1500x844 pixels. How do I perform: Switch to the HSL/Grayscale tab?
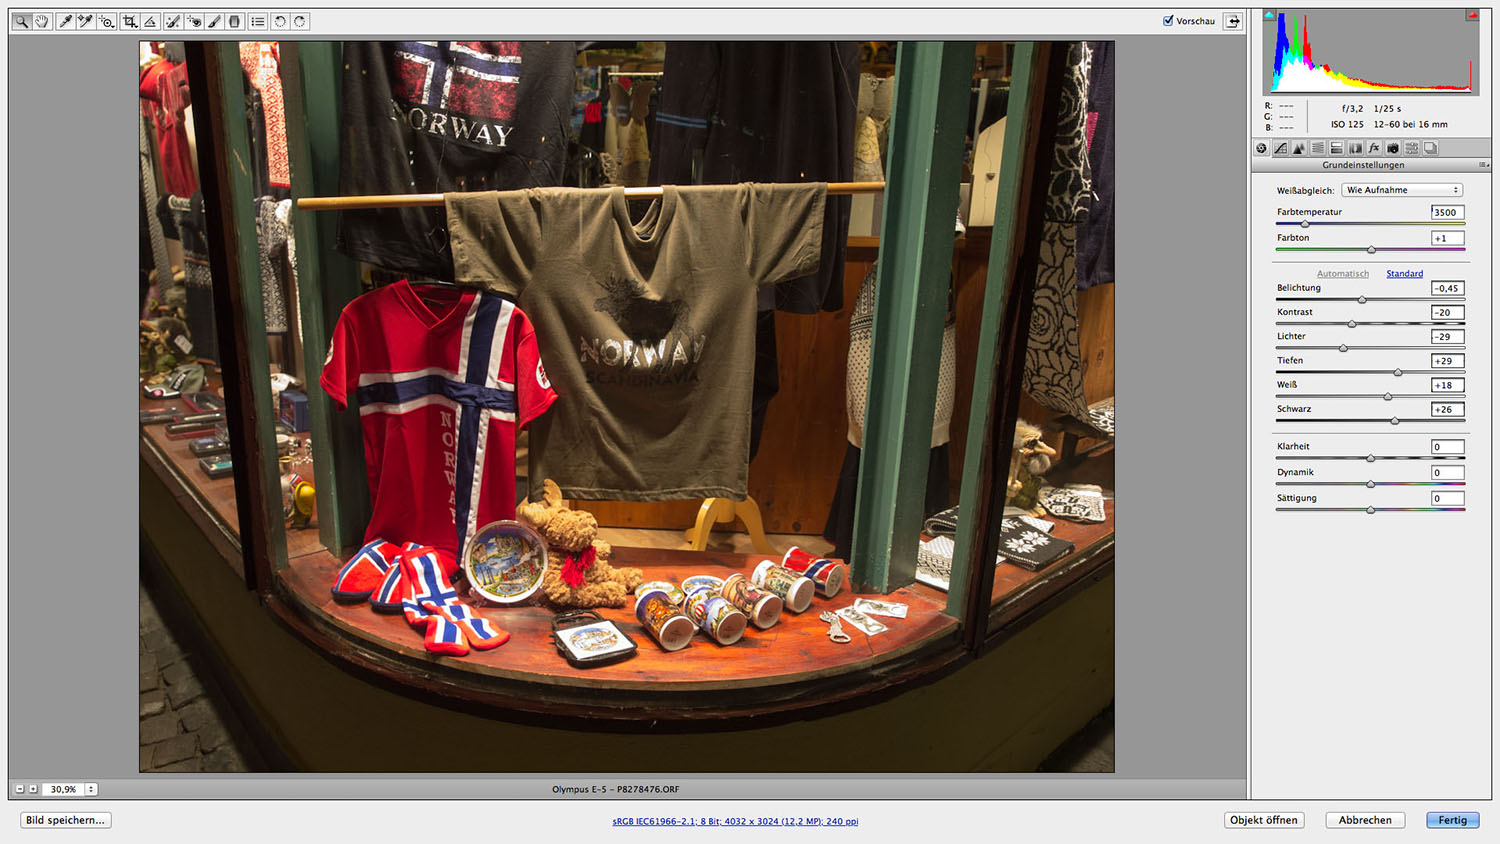[1318, 148]
